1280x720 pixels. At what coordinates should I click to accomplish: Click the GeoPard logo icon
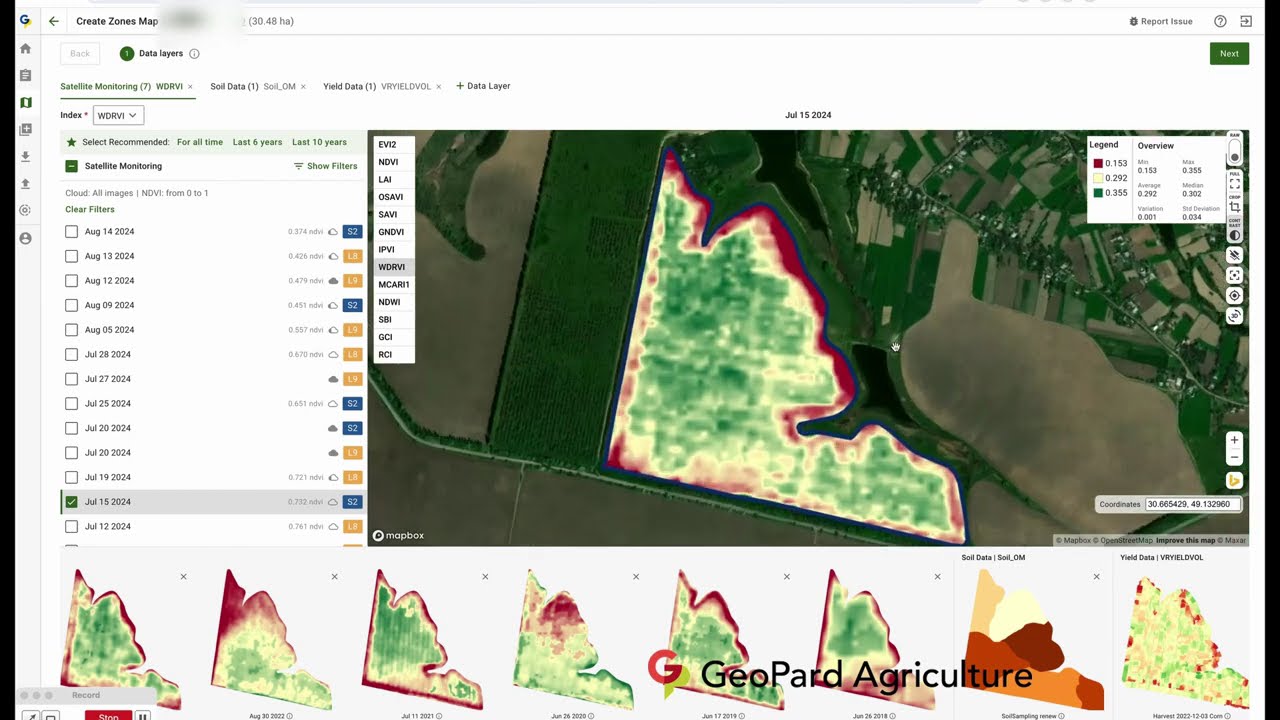coord(25,20)
